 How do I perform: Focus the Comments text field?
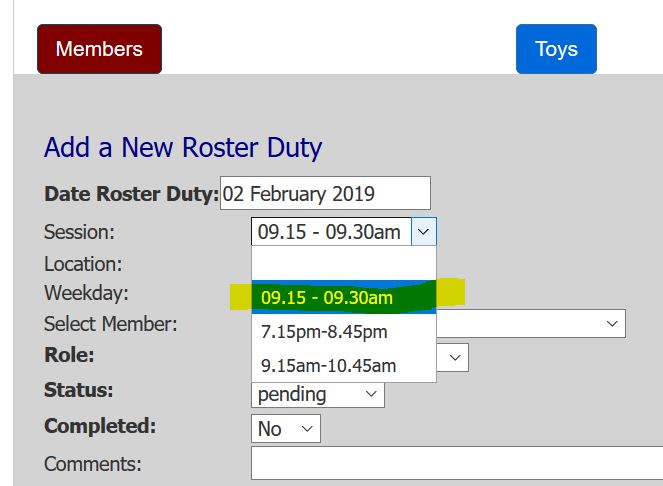click(x=456, y=464)
